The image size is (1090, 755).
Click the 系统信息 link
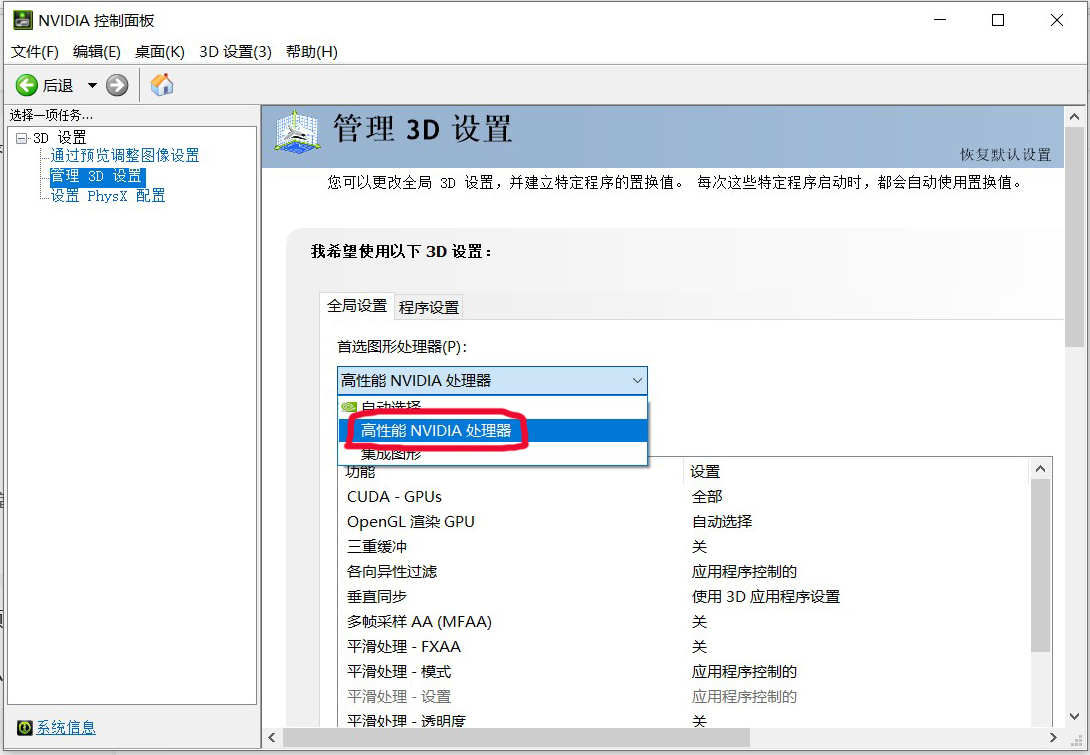point(64,728)
